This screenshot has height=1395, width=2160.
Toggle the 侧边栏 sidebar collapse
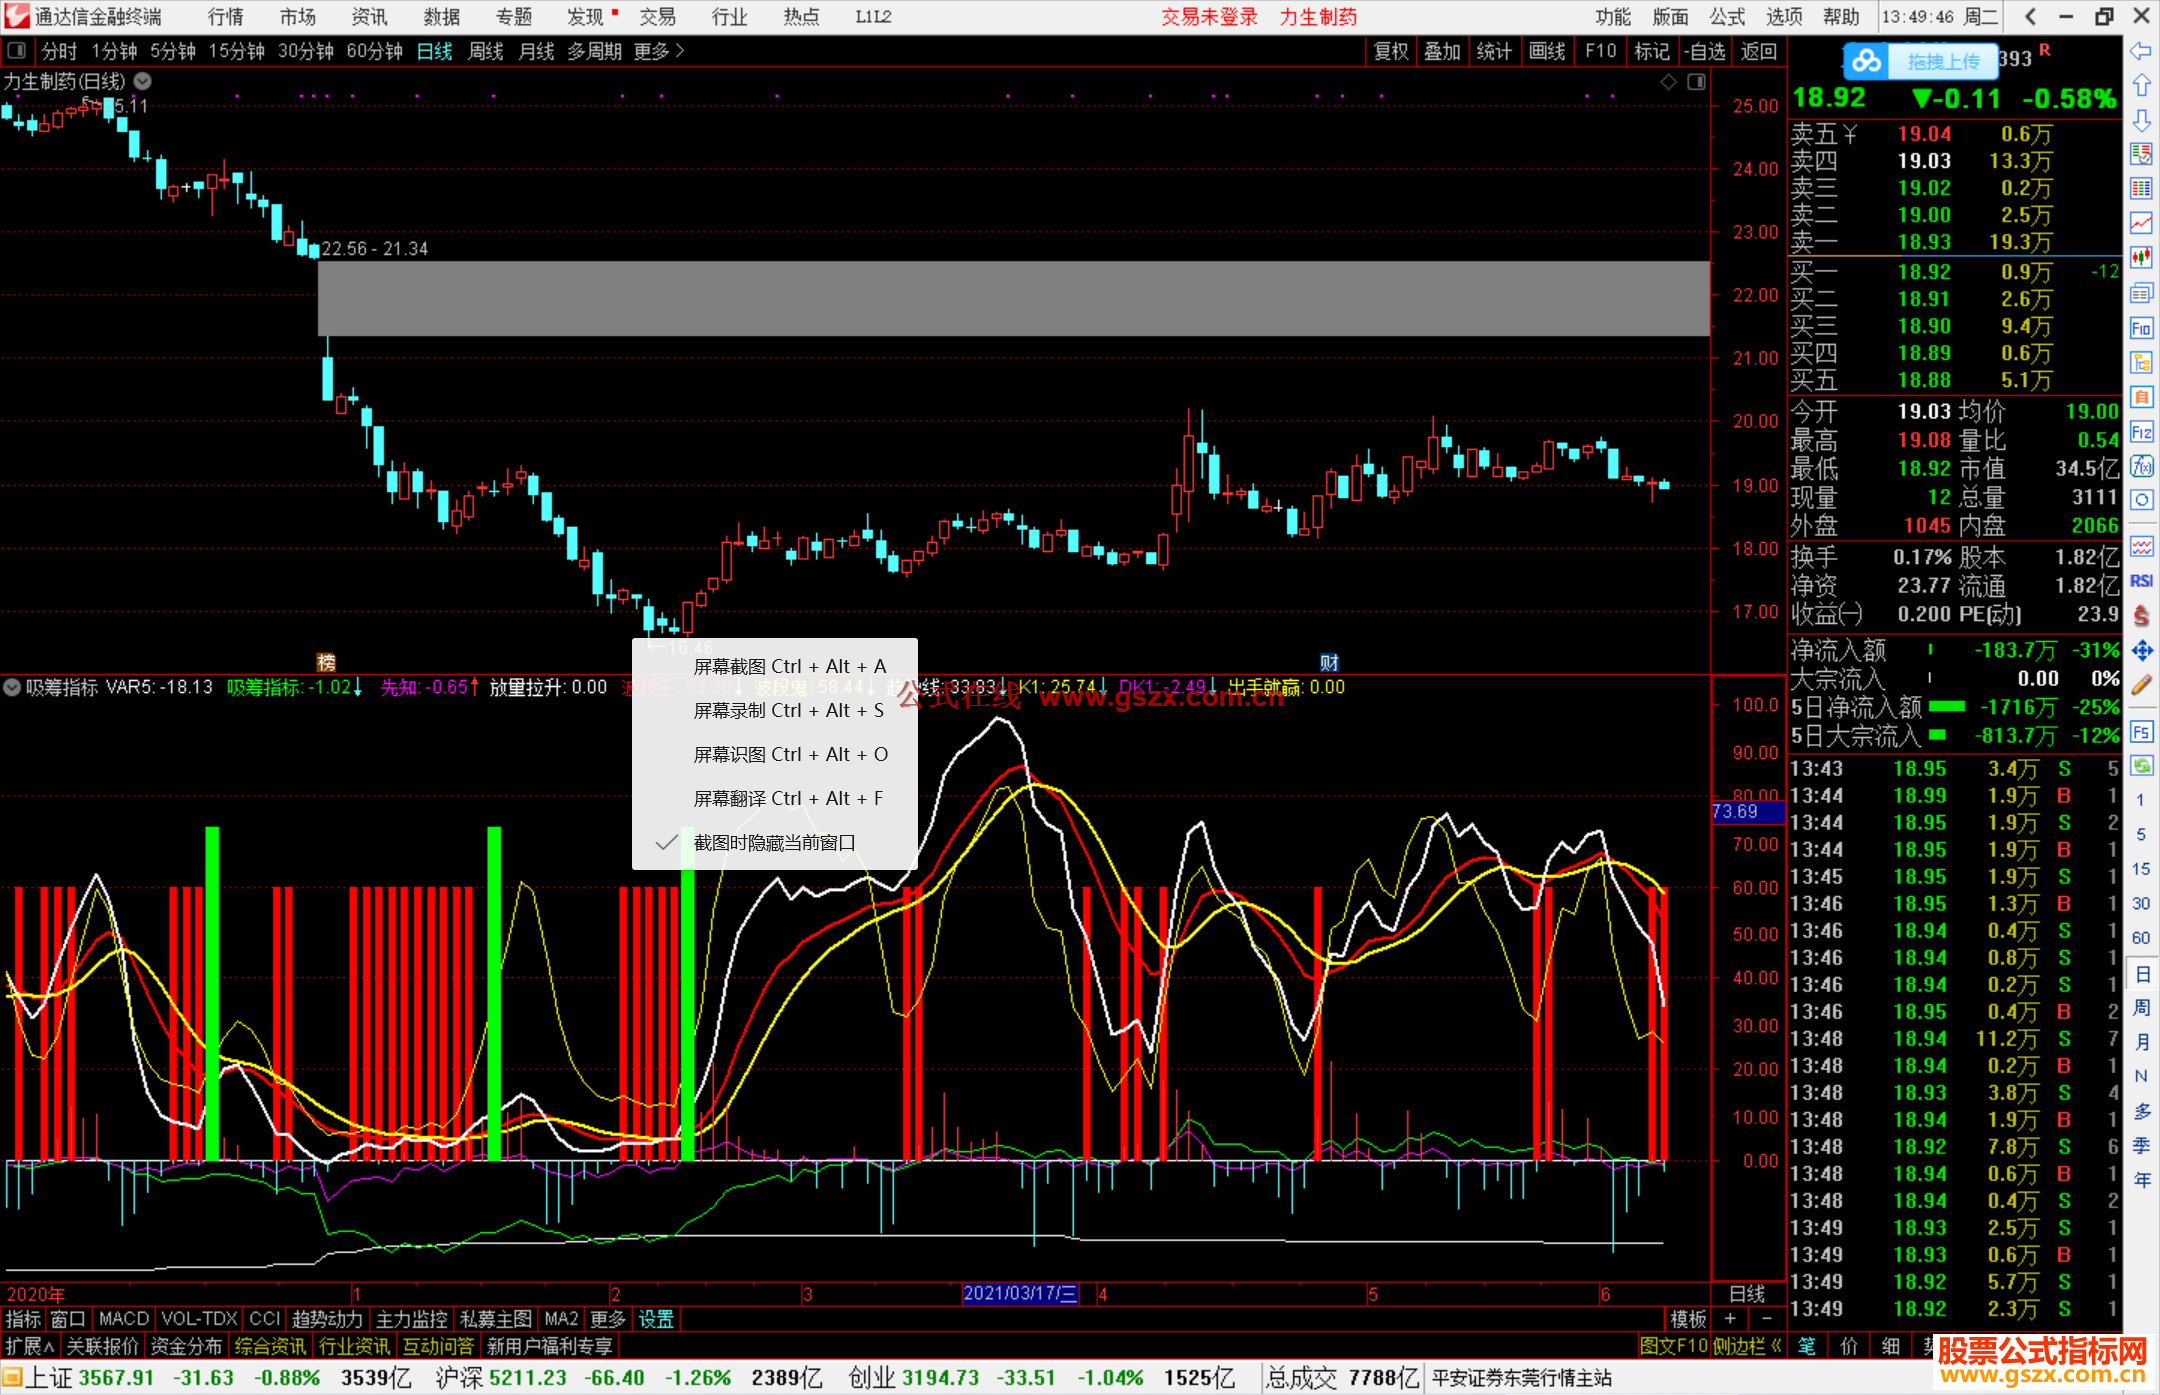click(x=1748, y=1346)
